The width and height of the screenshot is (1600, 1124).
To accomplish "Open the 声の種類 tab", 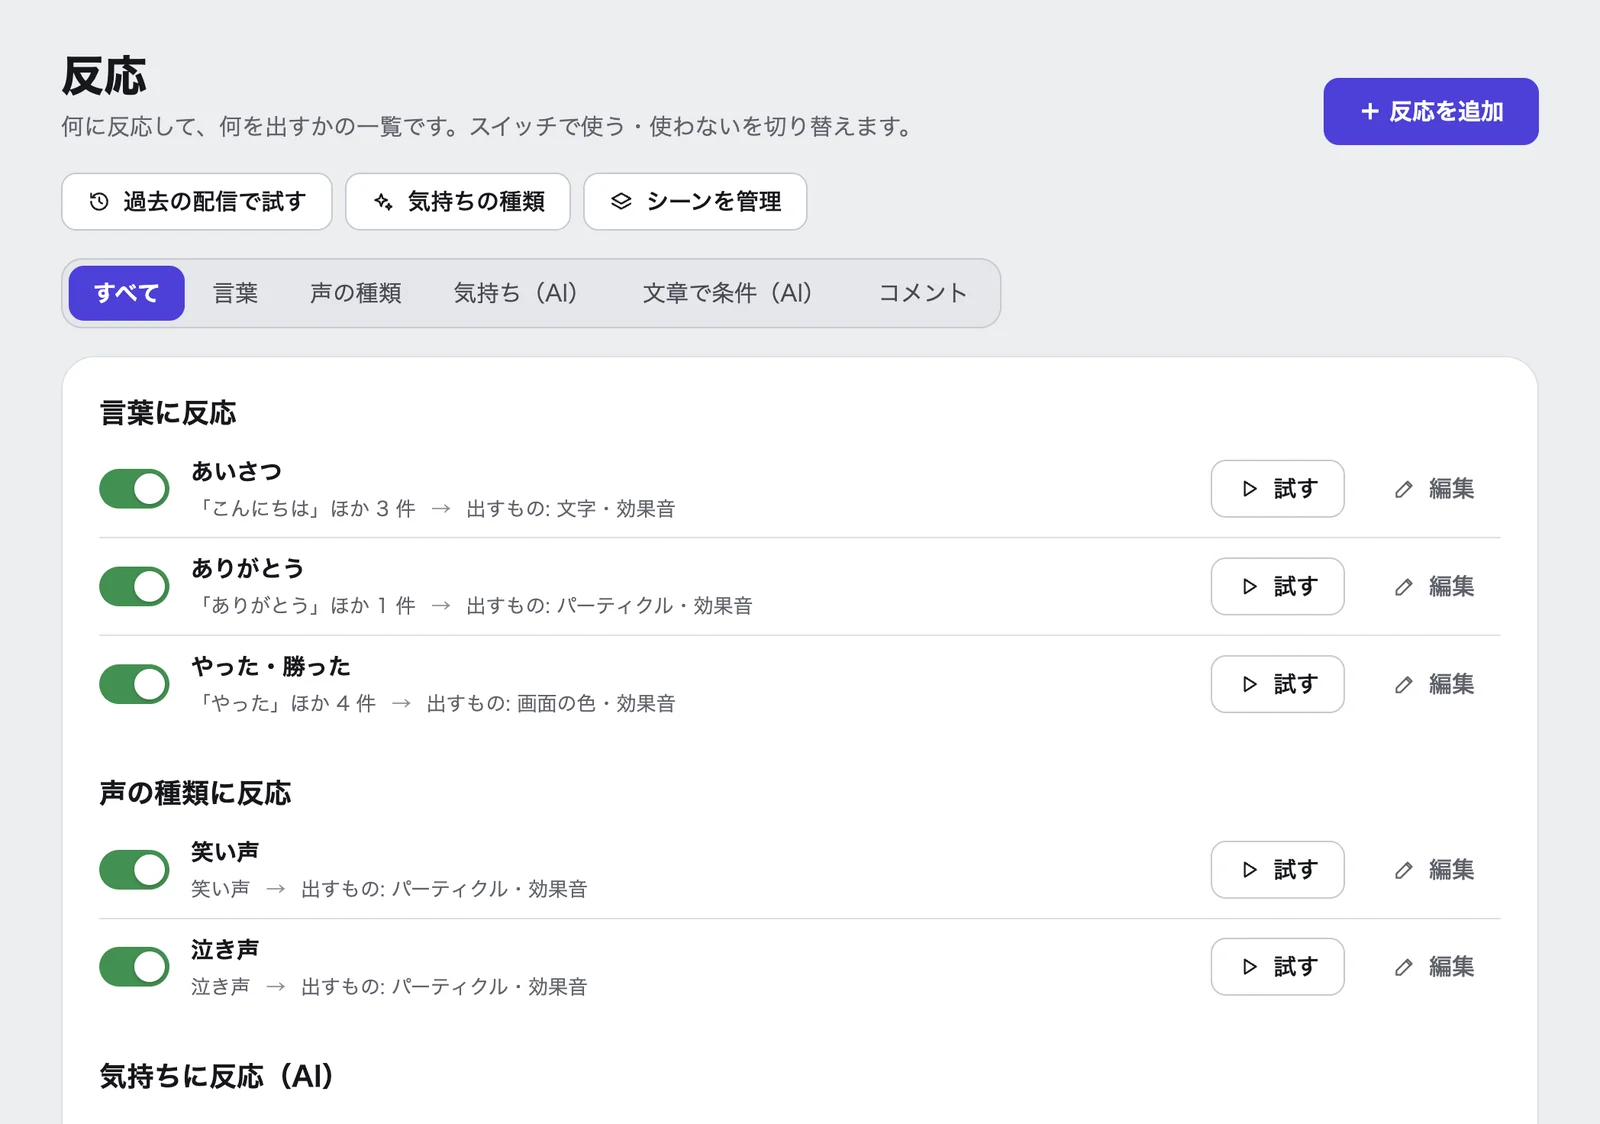I will coord(356,293).
